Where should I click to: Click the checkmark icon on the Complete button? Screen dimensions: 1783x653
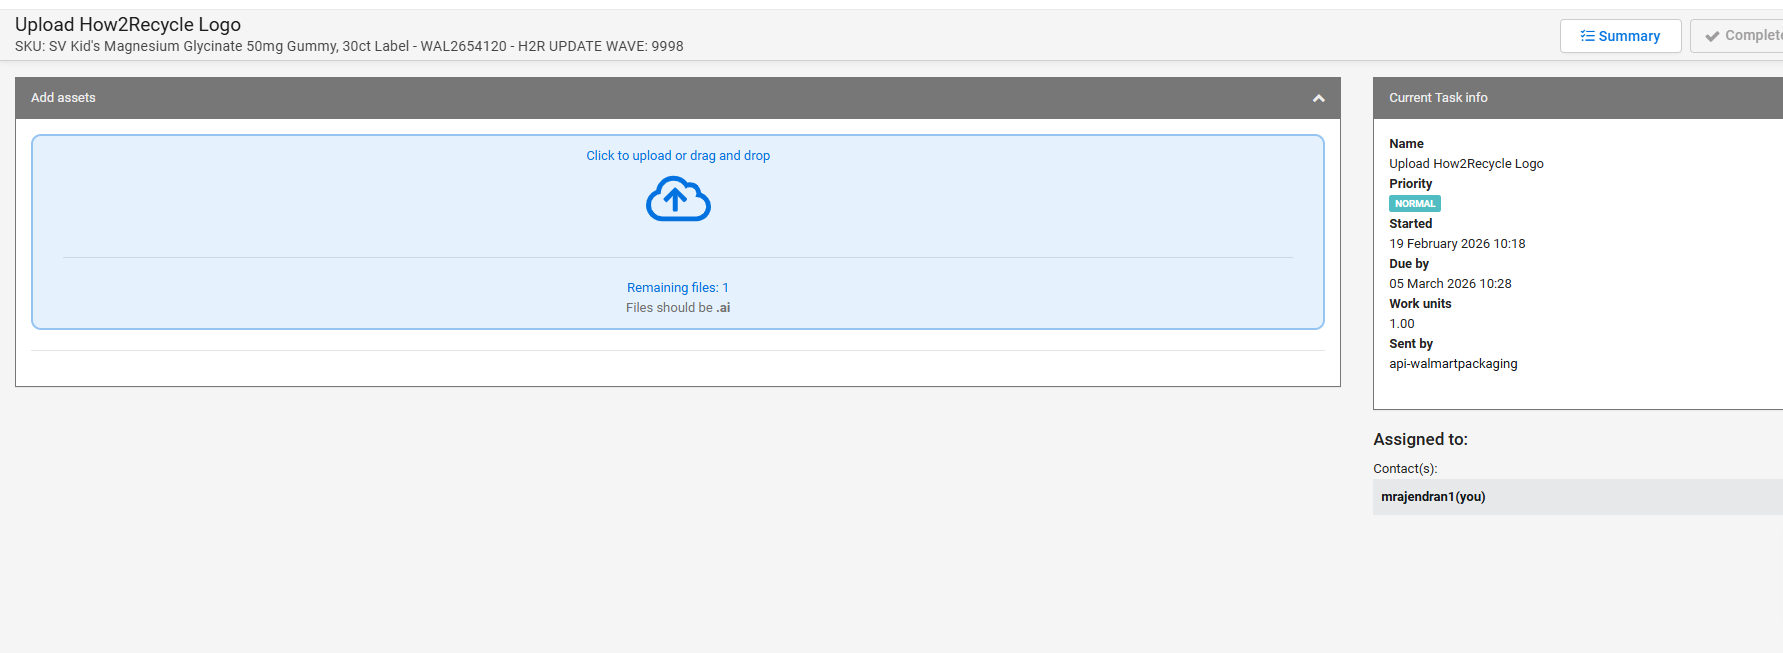pos(1712,36)
